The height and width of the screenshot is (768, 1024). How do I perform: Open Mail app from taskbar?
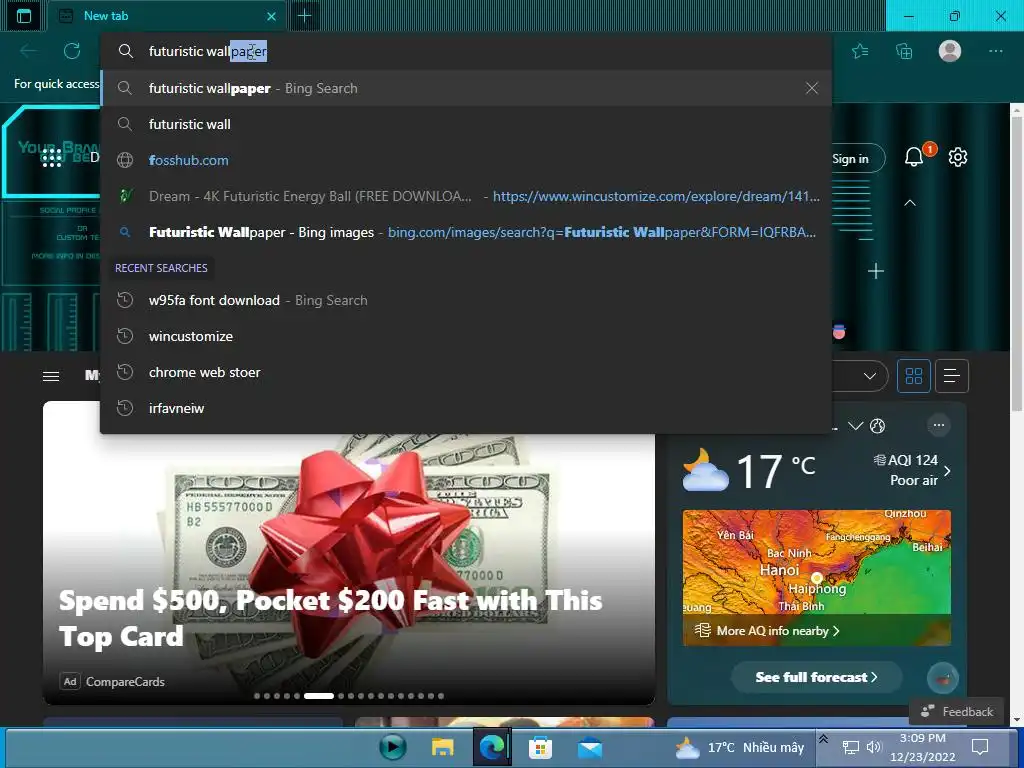[590, 747]
